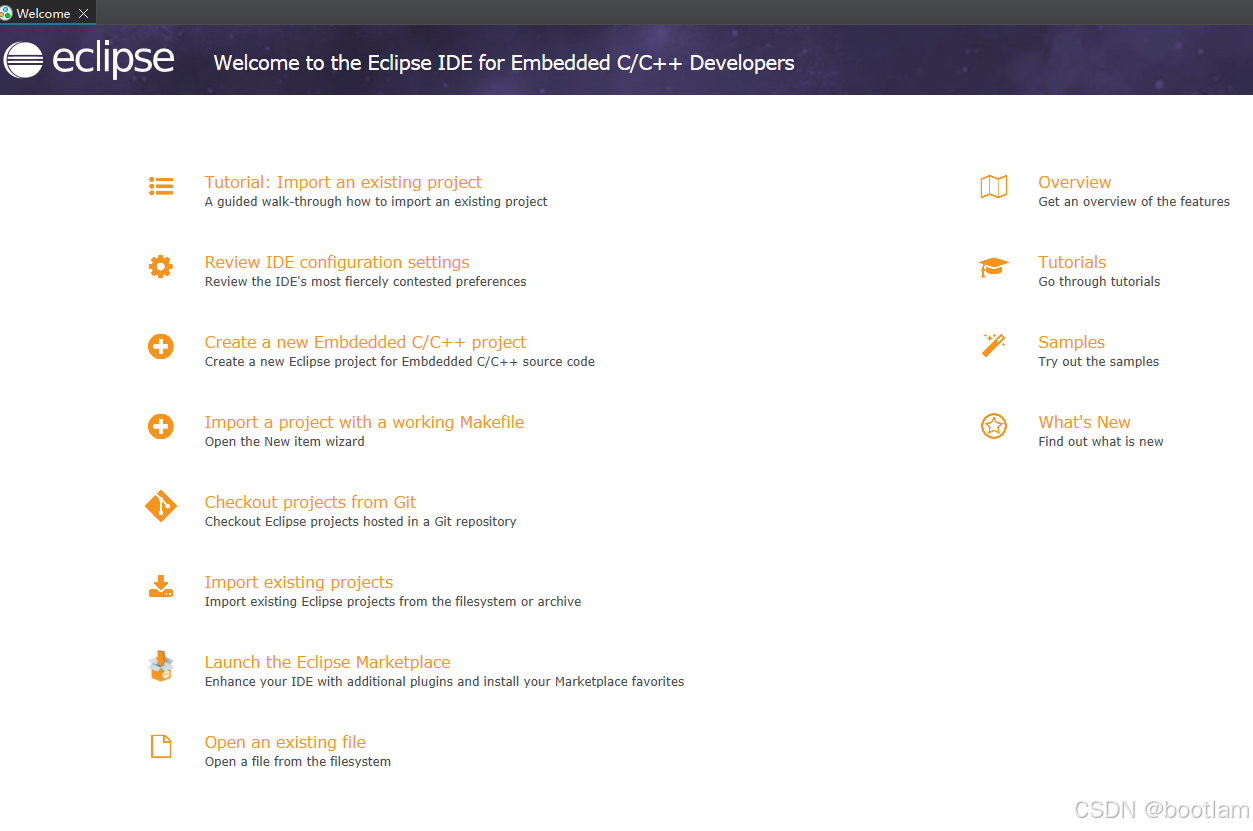The width and height of the screenshot is (1253, 831).
Task: Click the Welcome tab's small Eclipse icon
Action: point(6,13)
